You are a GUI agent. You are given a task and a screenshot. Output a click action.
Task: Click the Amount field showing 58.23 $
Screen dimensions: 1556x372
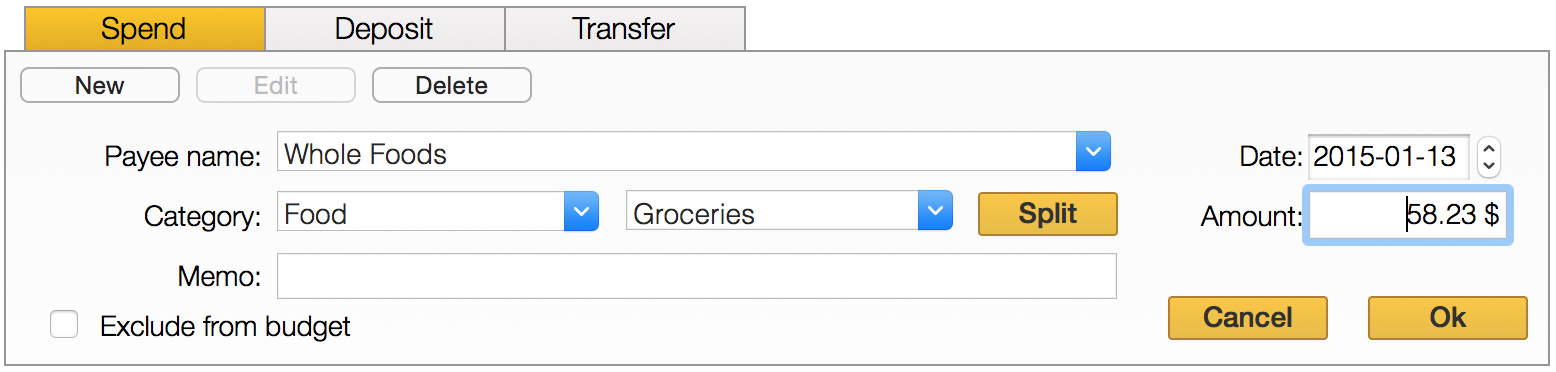click(1408, 215)
